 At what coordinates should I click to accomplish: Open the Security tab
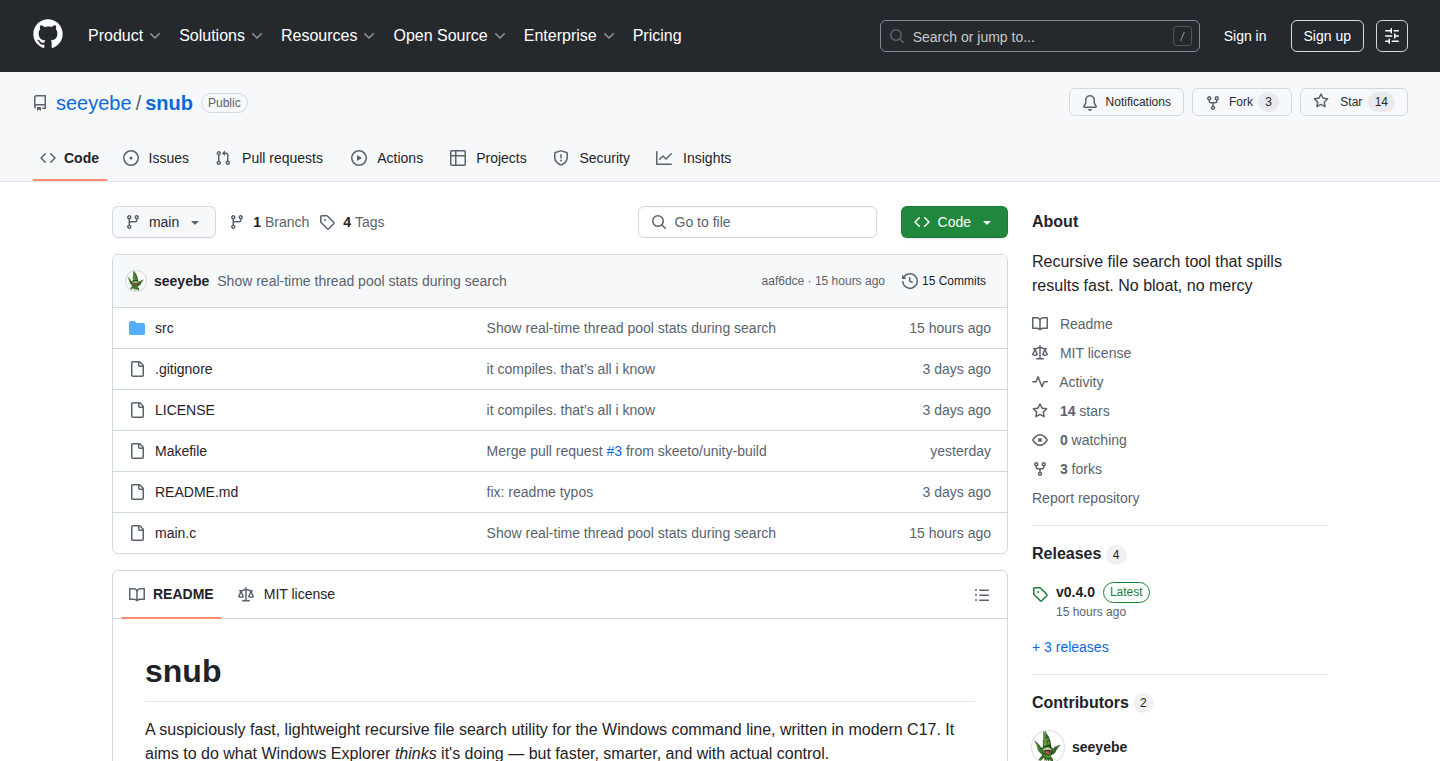pos(592,158)
